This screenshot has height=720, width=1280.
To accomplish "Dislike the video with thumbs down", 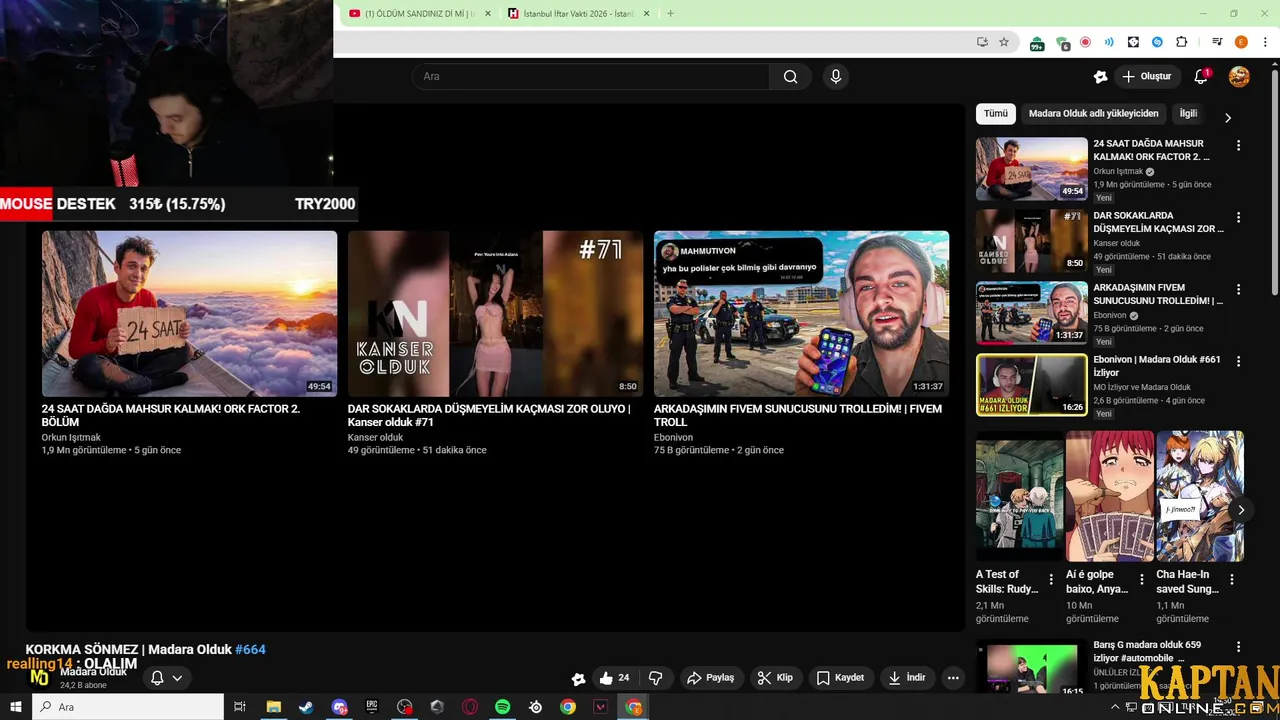I will 655,678.
